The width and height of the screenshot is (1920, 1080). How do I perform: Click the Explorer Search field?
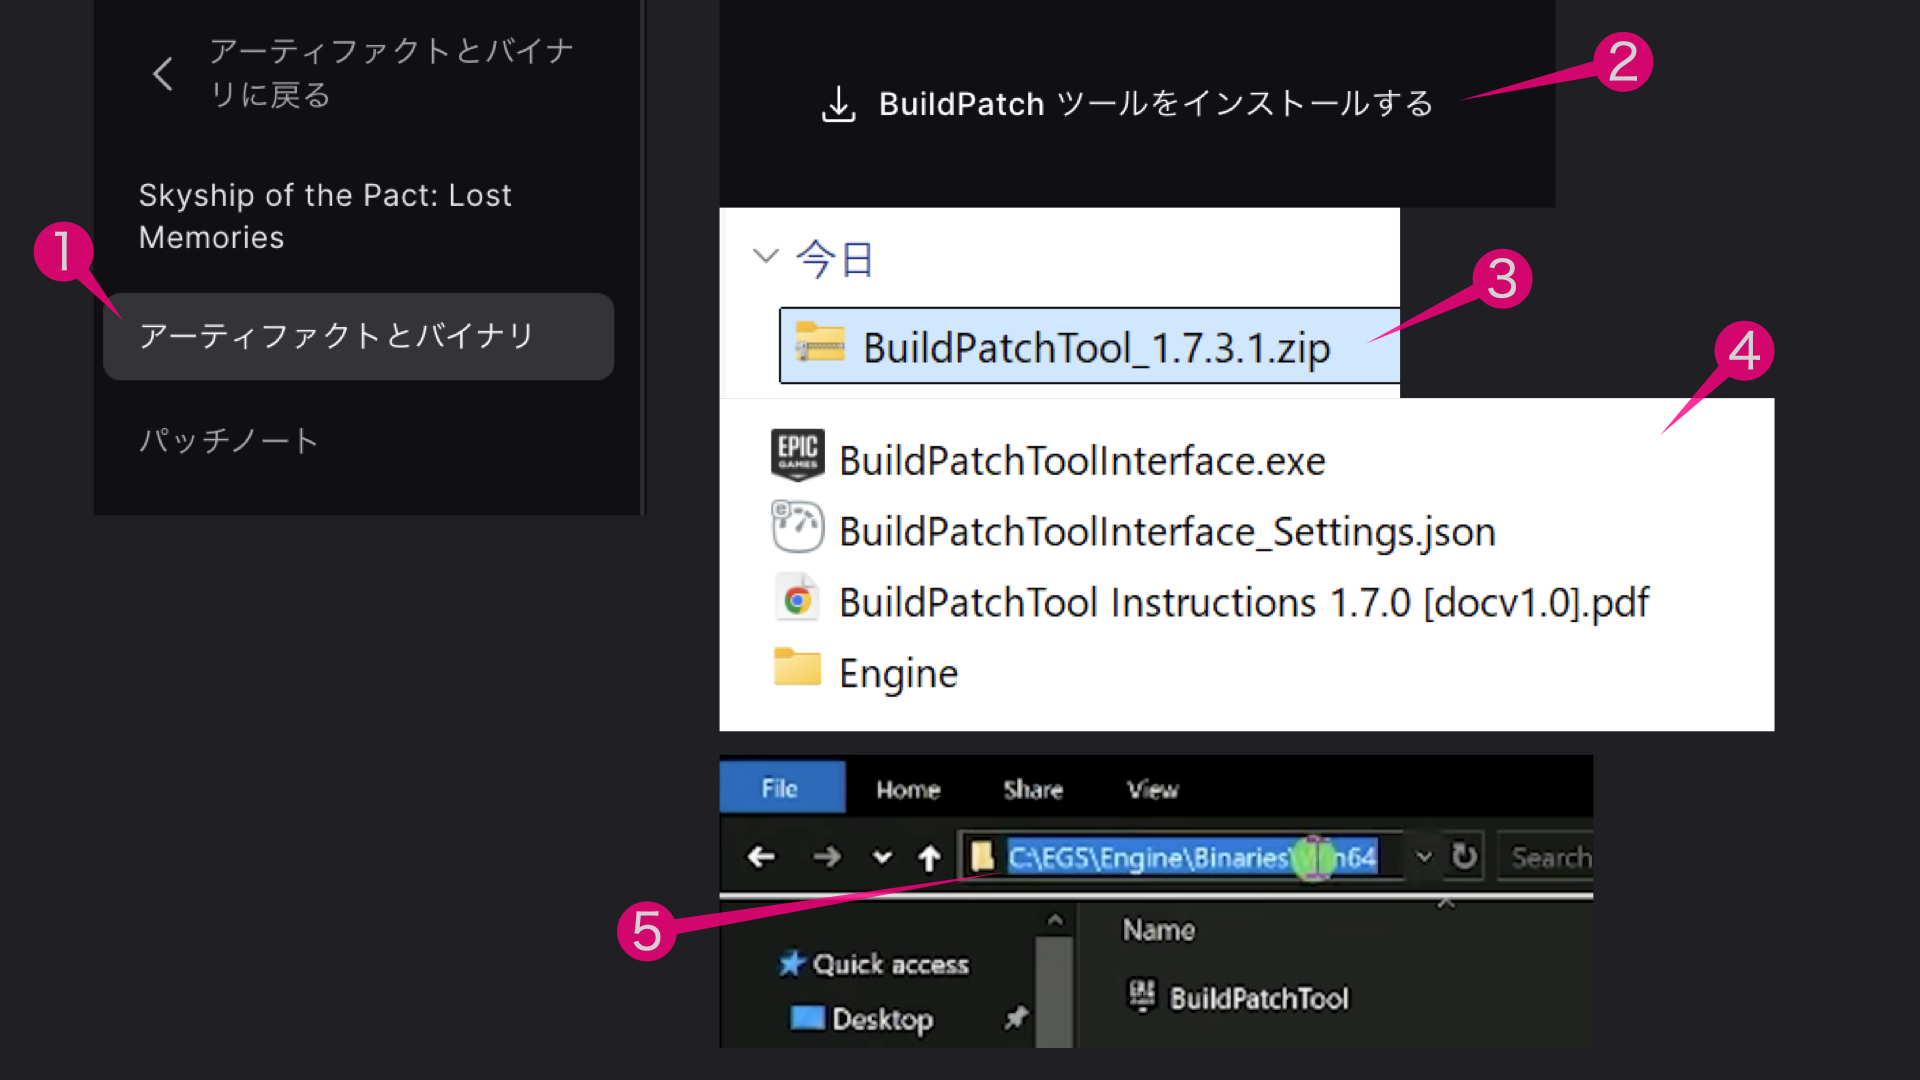[x=1548, y=857]
